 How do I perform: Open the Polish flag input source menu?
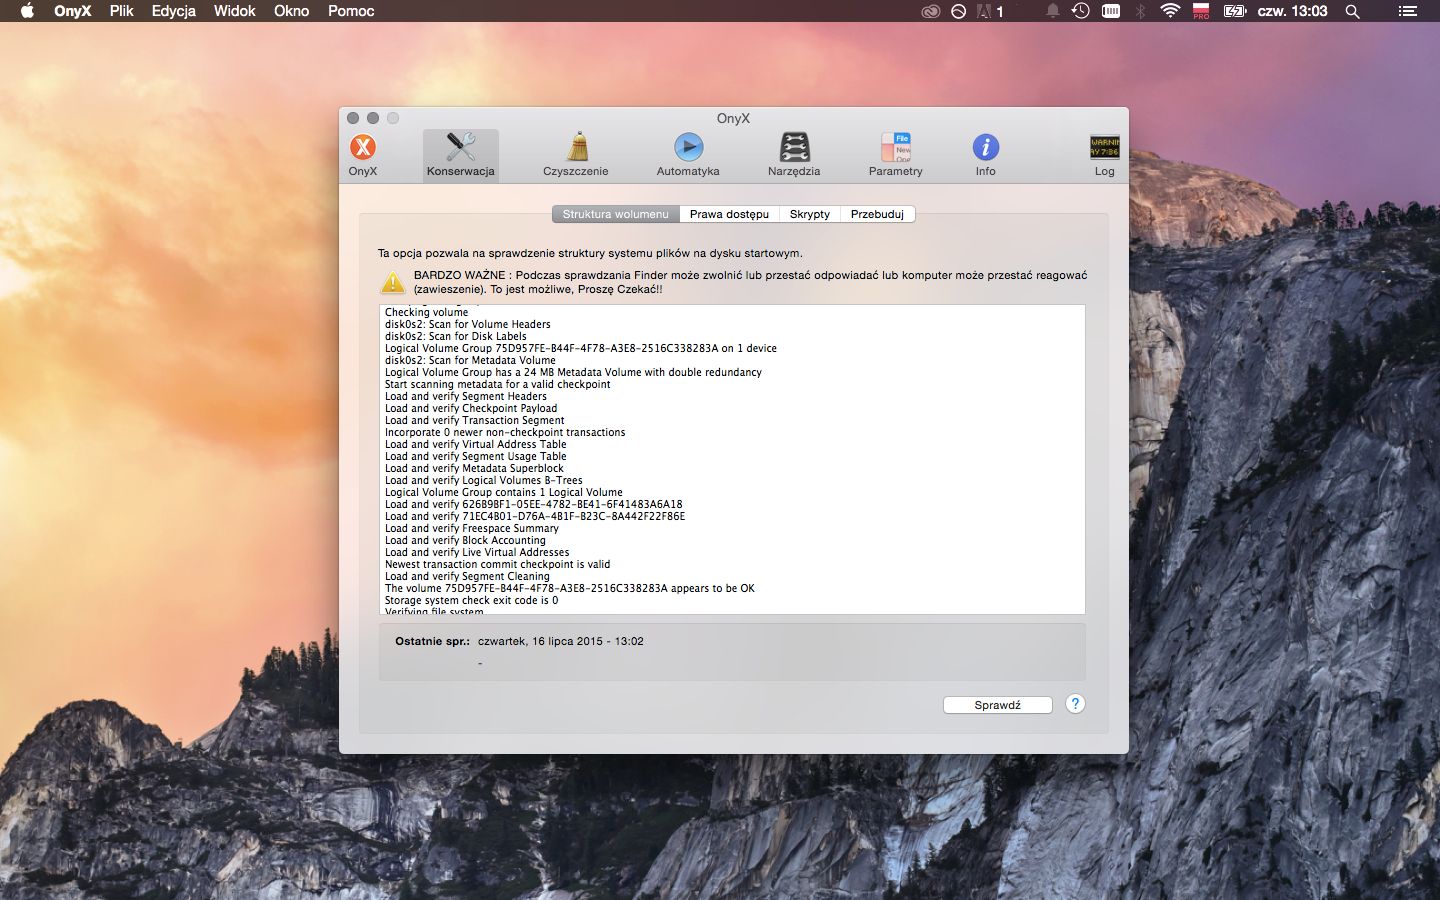click(1201, 11)
